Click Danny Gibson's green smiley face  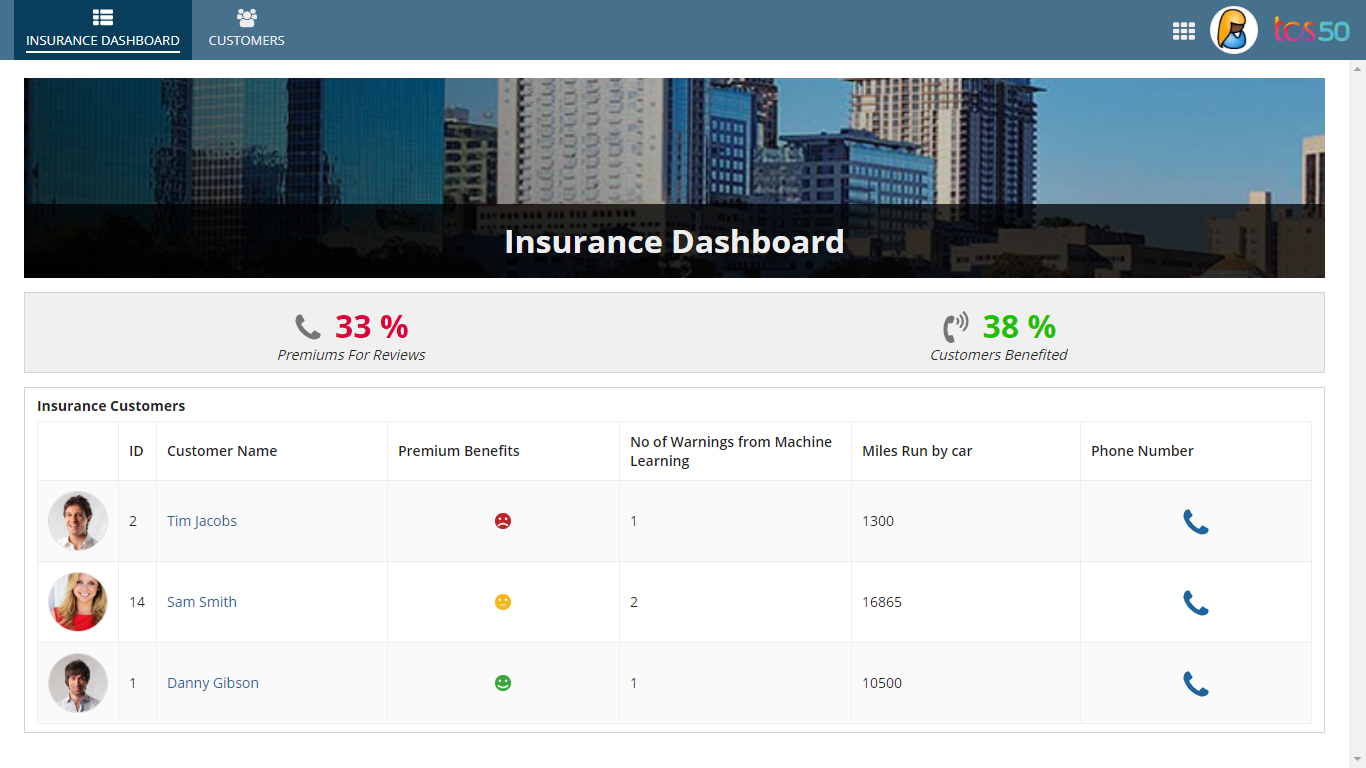[503, 683]
